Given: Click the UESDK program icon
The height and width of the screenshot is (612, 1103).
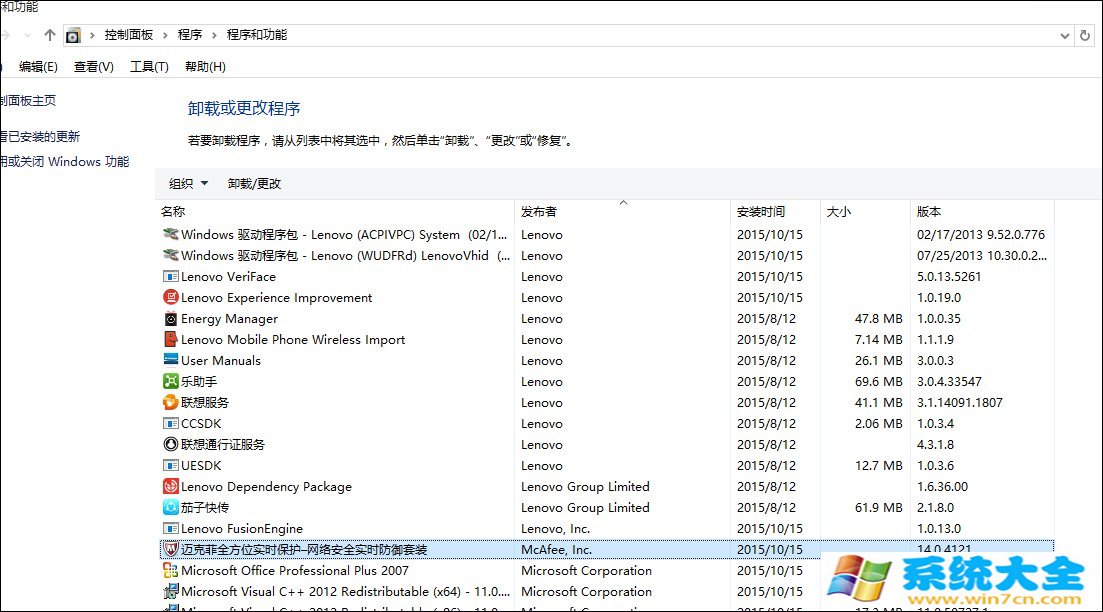Looking at the screenshot, I should [x=170, y=466].
